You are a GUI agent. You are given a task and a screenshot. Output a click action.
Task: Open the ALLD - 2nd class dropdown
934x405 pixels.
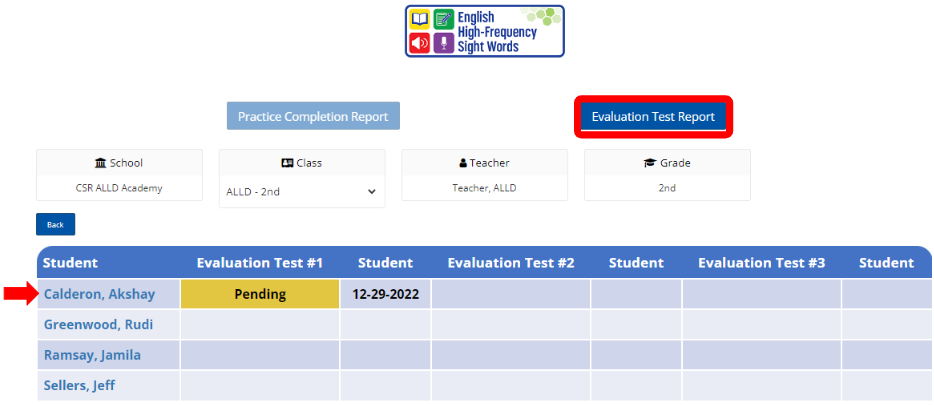pyautogui.click(x=301, y=191)
